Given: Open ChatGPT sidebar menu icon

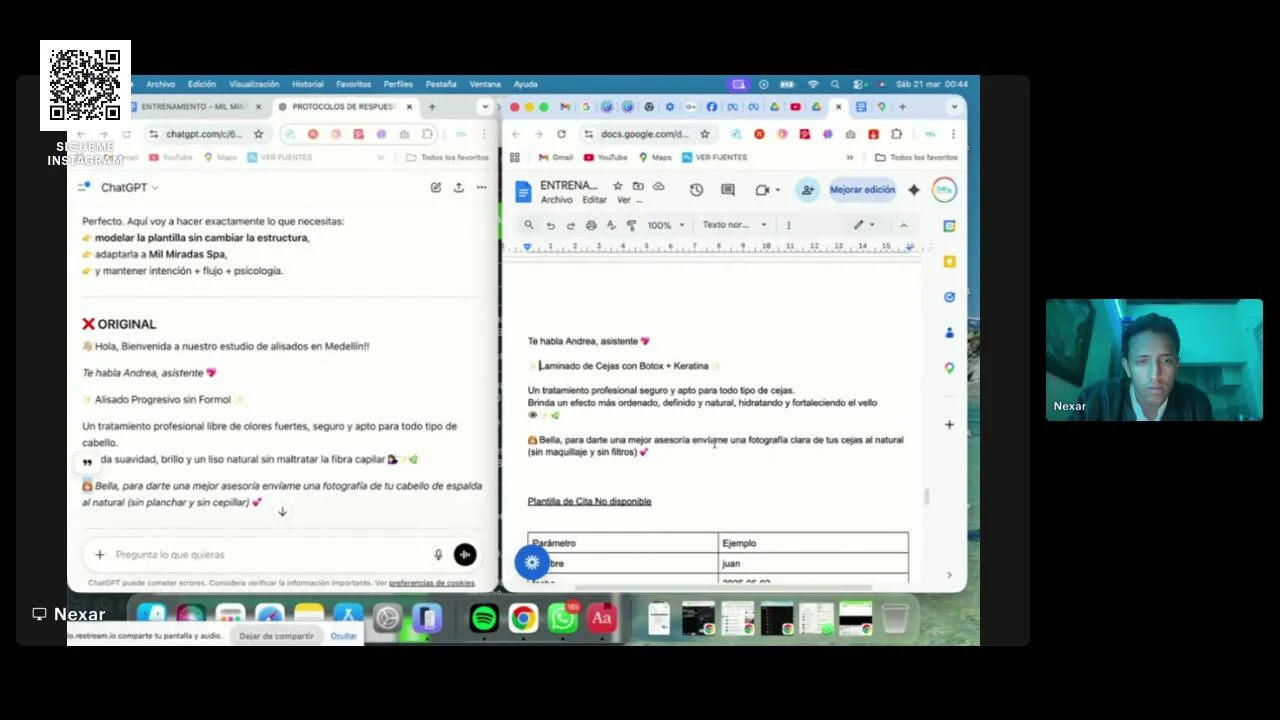Looking at the screenshot, I should pyautogui.click(x=85, y=187).
